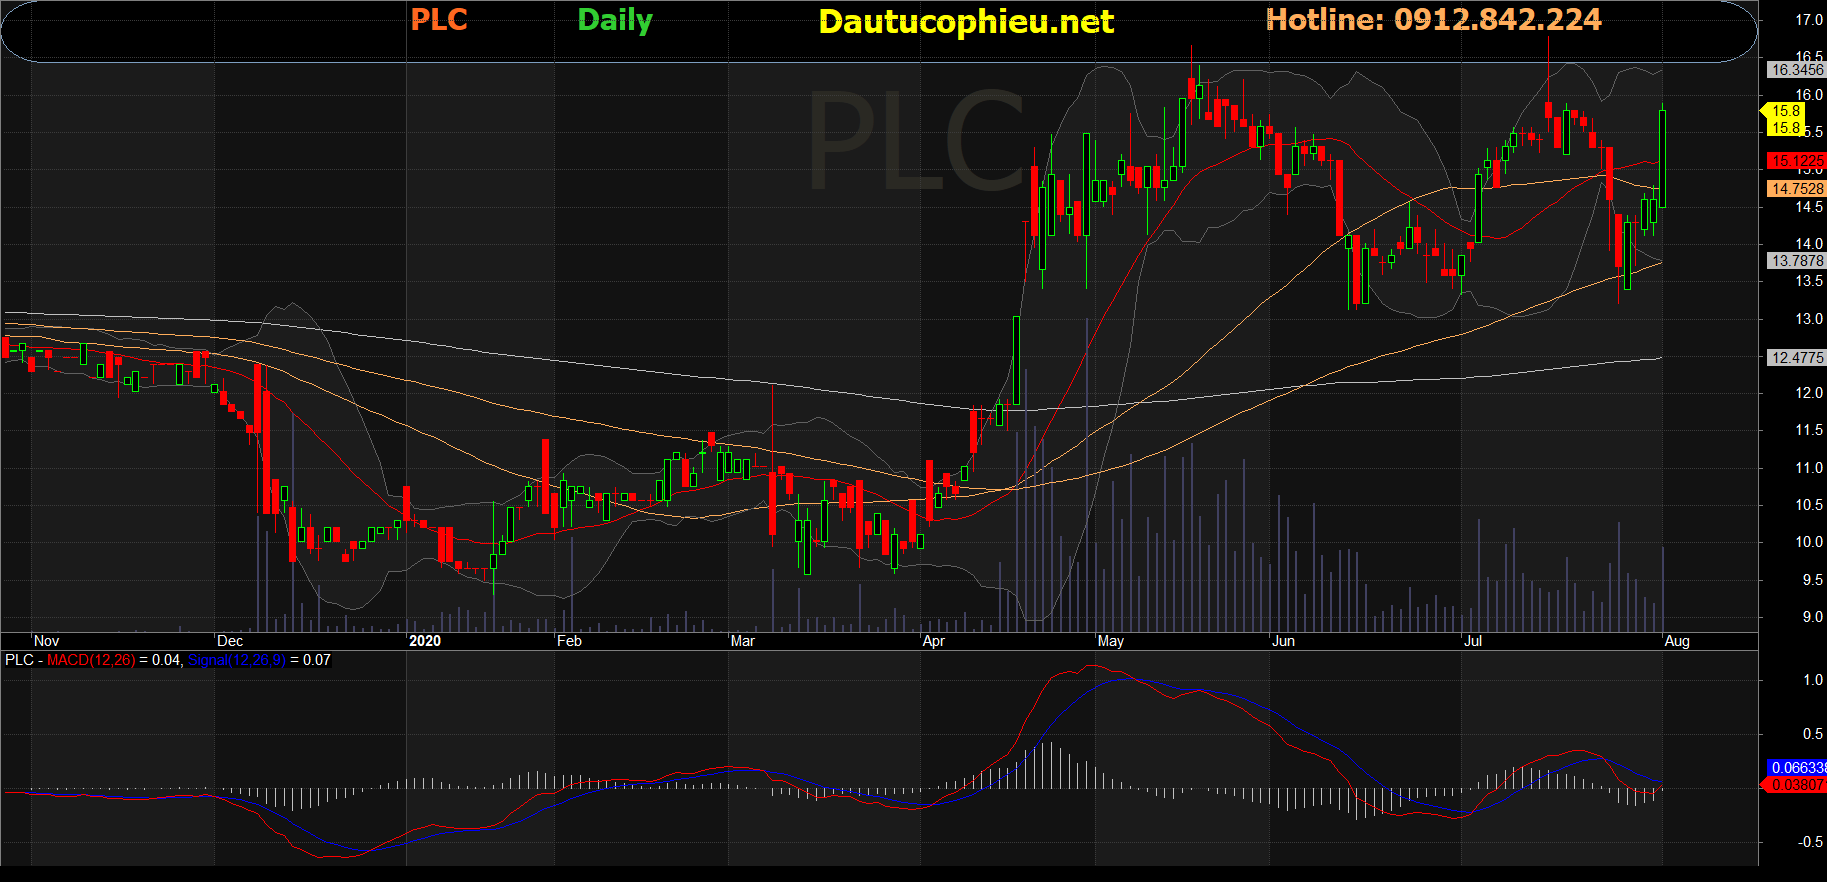Screen dimensions: 1827x882
Task: Jump to the Jul date marker
Action: point(1473,641)
